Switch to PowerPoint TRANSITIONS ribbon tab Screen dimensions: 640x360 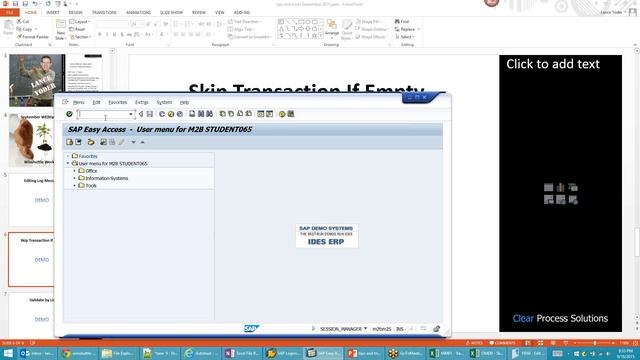pos(104,13)
